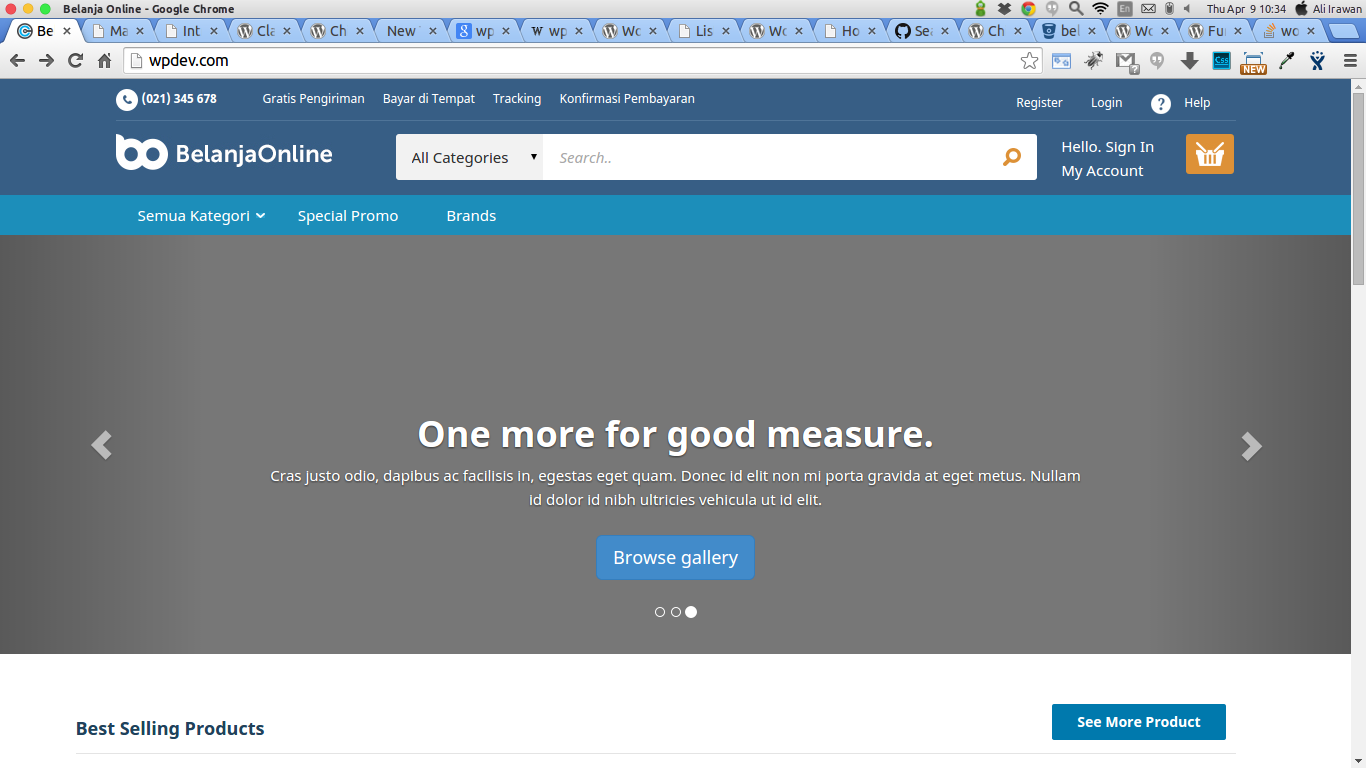The width and height of the screenshot is (1366, 768).
Task: Click the Register link
Action: click(1039, 103)
